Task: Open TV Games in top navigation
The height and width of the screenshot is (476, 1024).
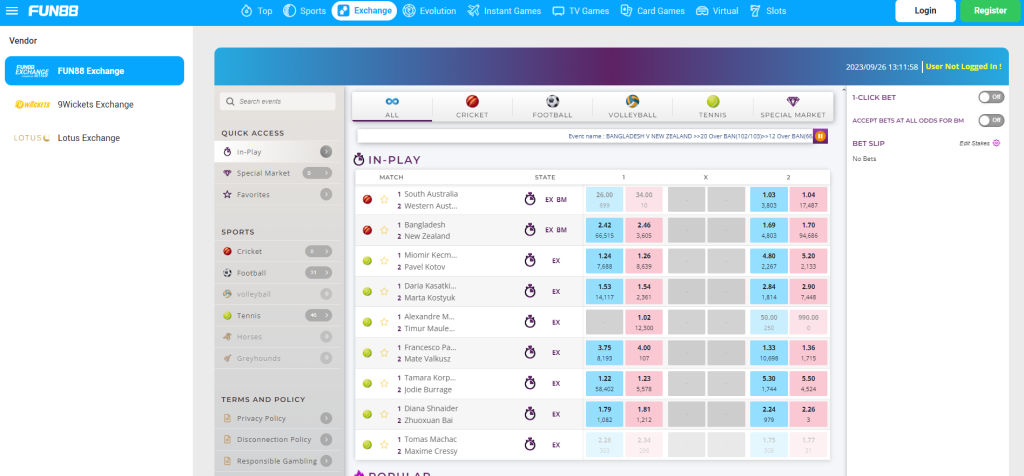Action: pos(581,11)
